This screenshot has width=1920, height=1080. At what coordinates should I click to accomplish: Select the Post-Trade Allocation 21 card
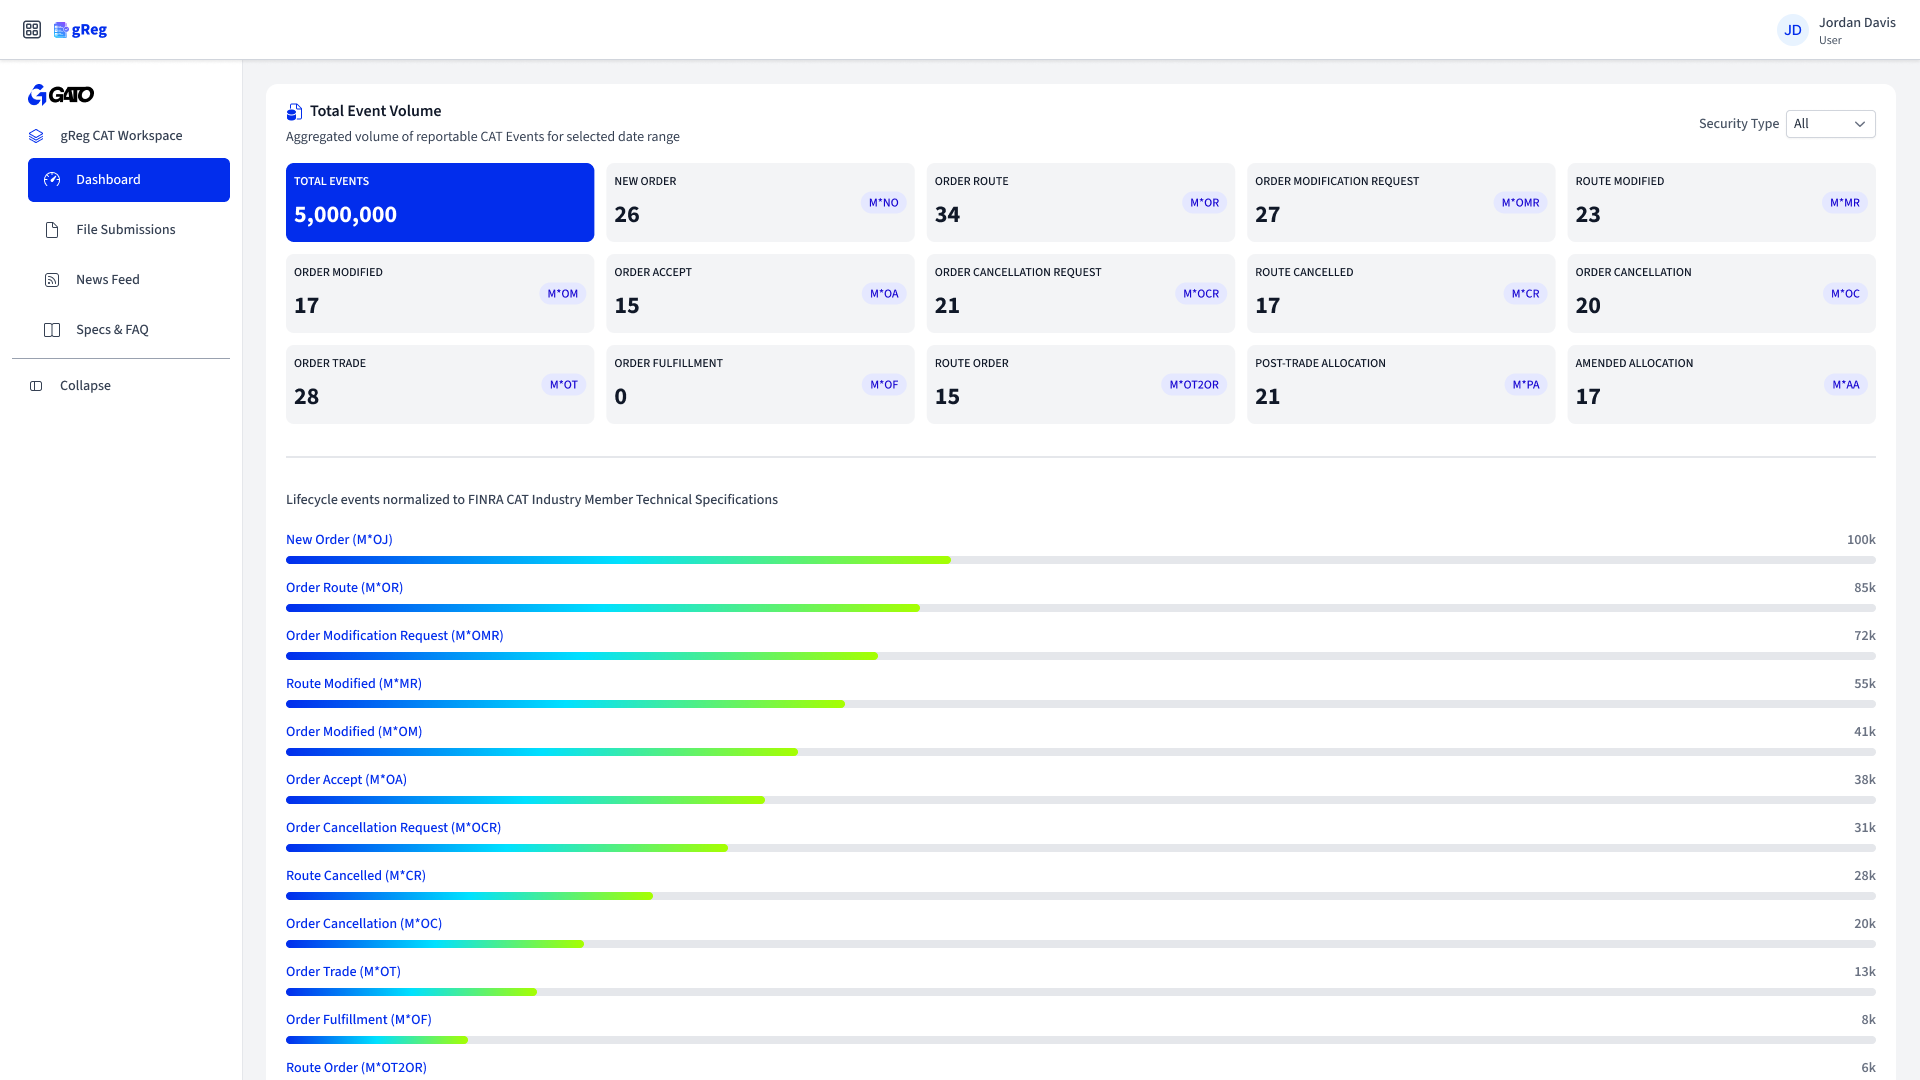tap(1401, 384)
